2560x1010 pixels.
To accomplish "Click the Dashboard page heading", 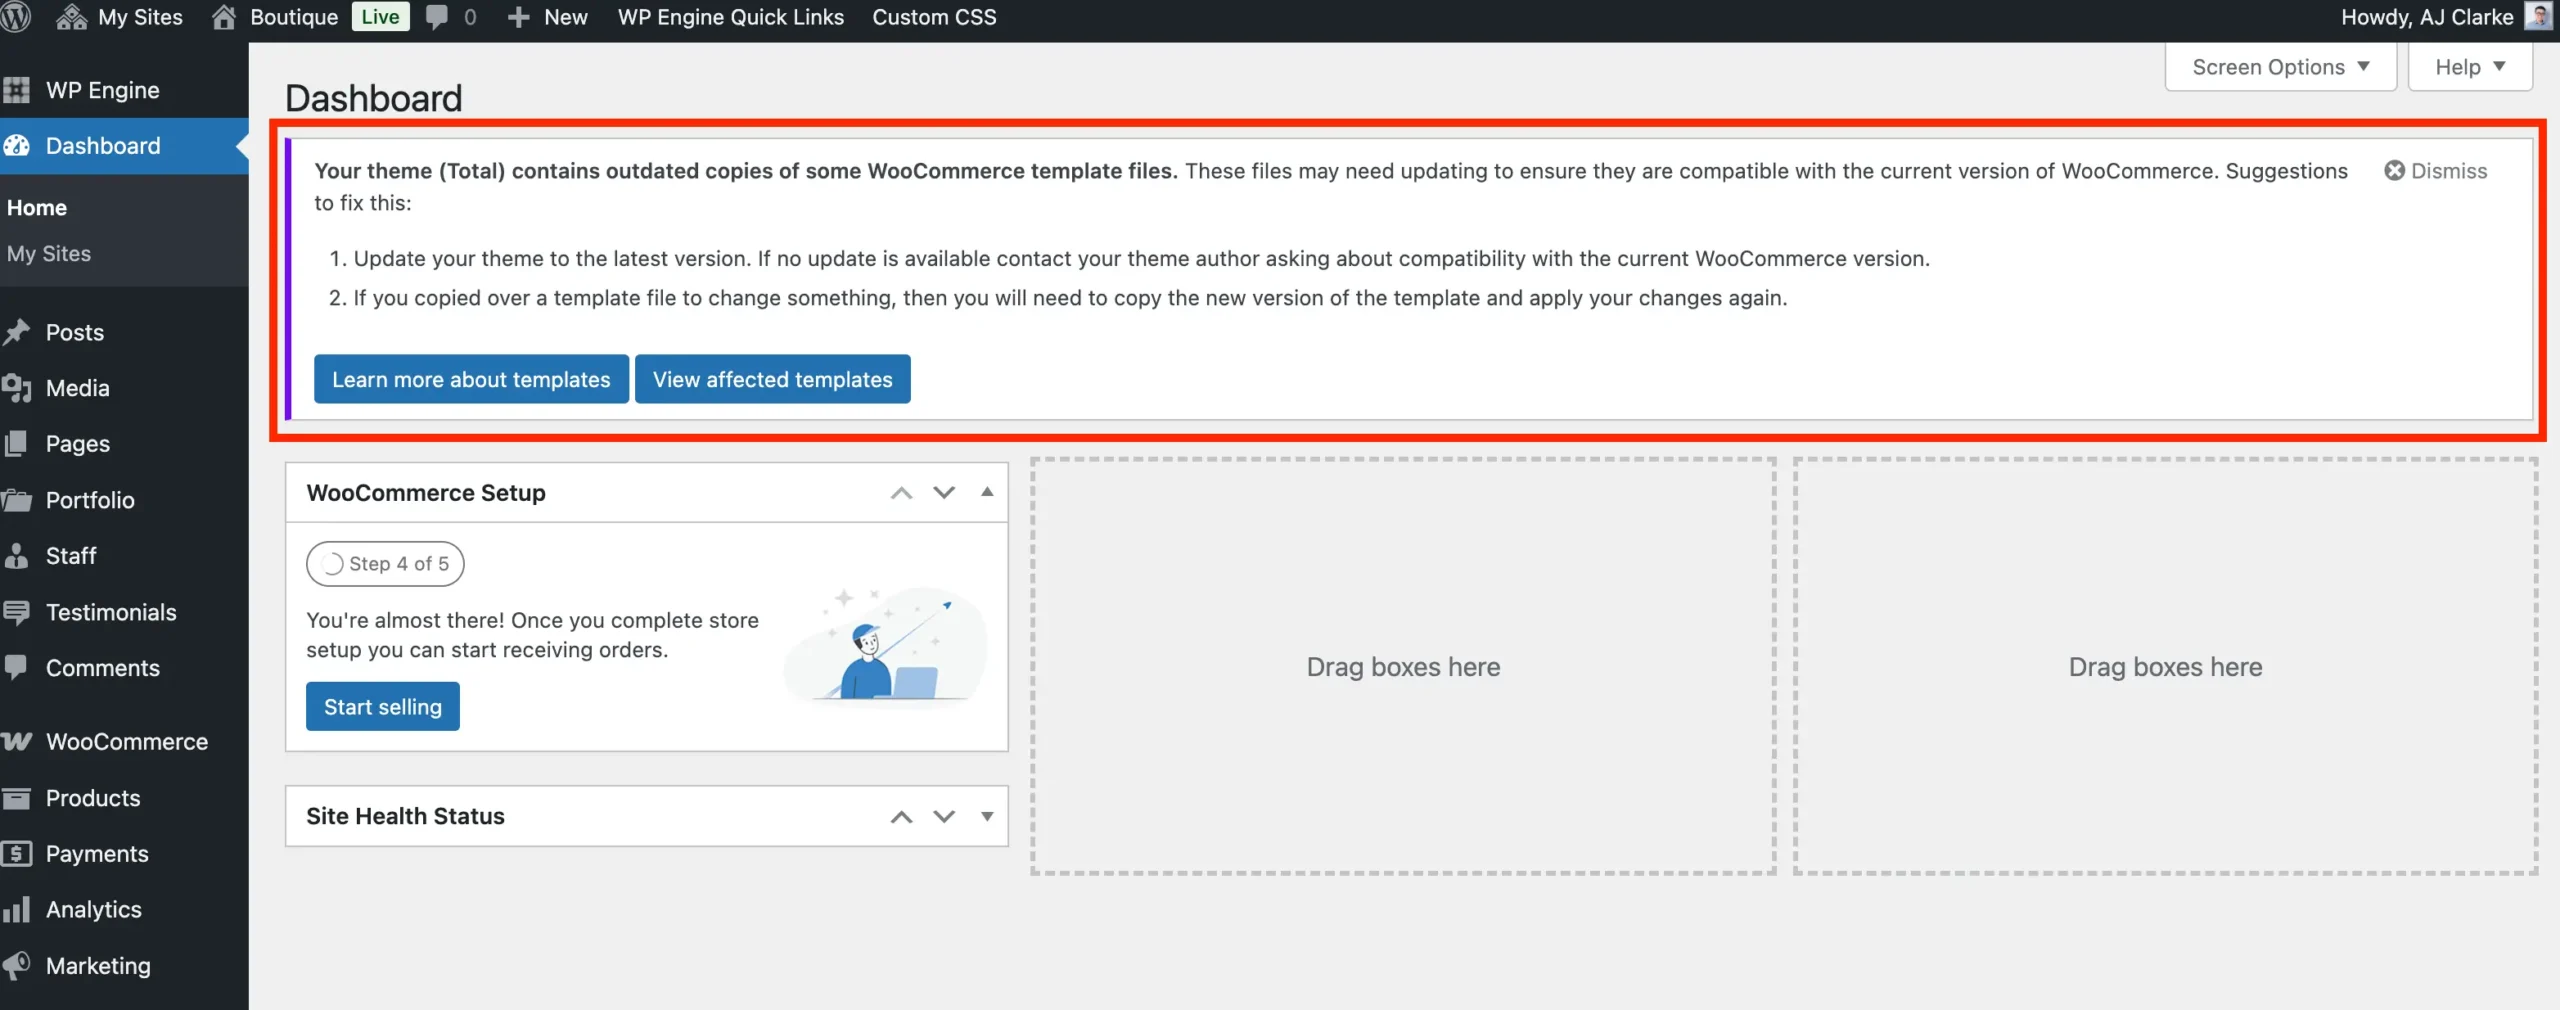I will coord(374,98).
